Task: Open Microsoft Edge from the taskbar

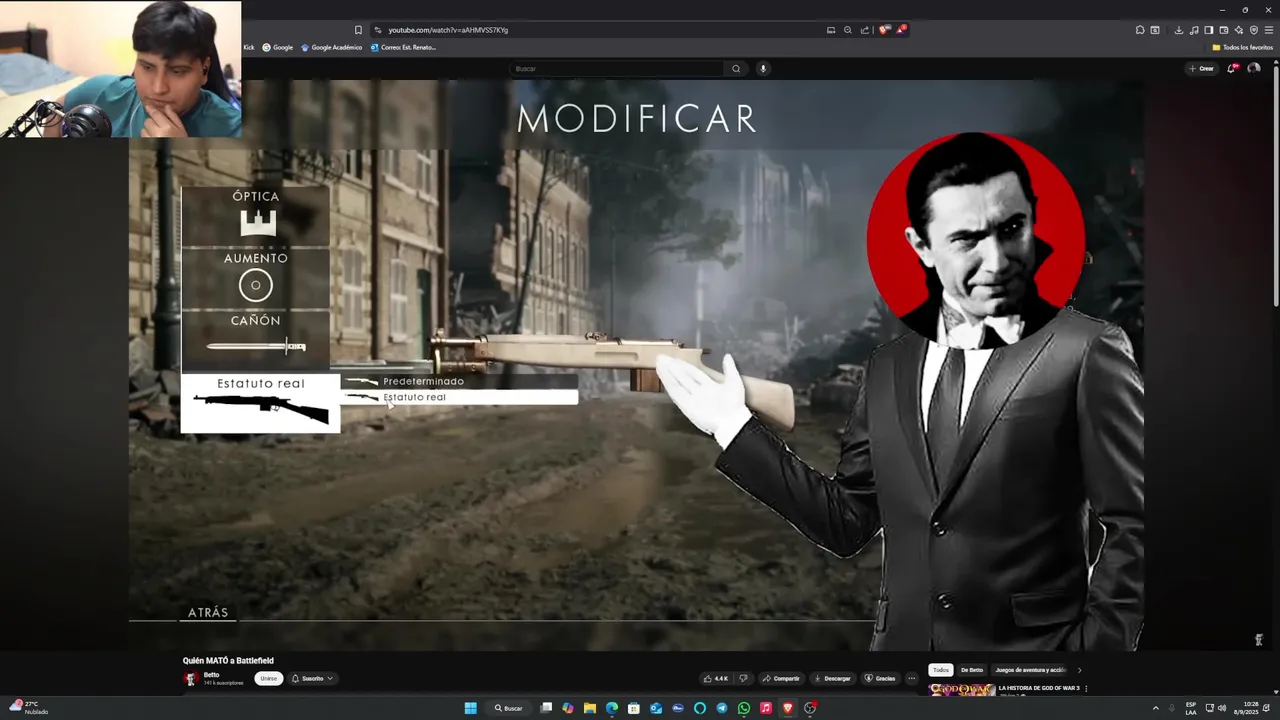Action: [x=612, y=708]
